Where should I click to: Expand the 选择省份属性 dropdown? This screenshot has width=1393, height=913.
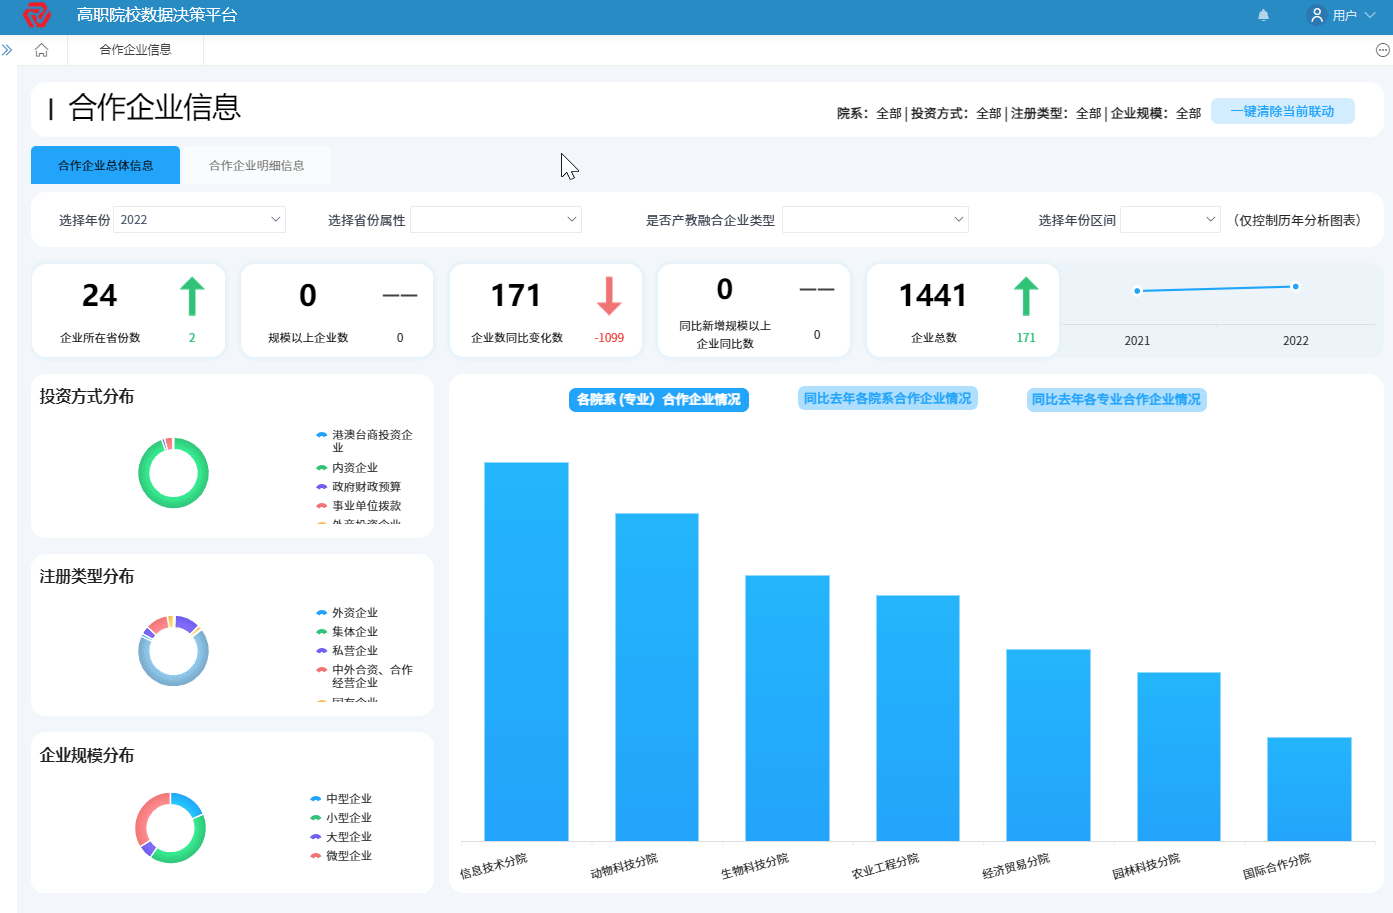pos(496,220)
